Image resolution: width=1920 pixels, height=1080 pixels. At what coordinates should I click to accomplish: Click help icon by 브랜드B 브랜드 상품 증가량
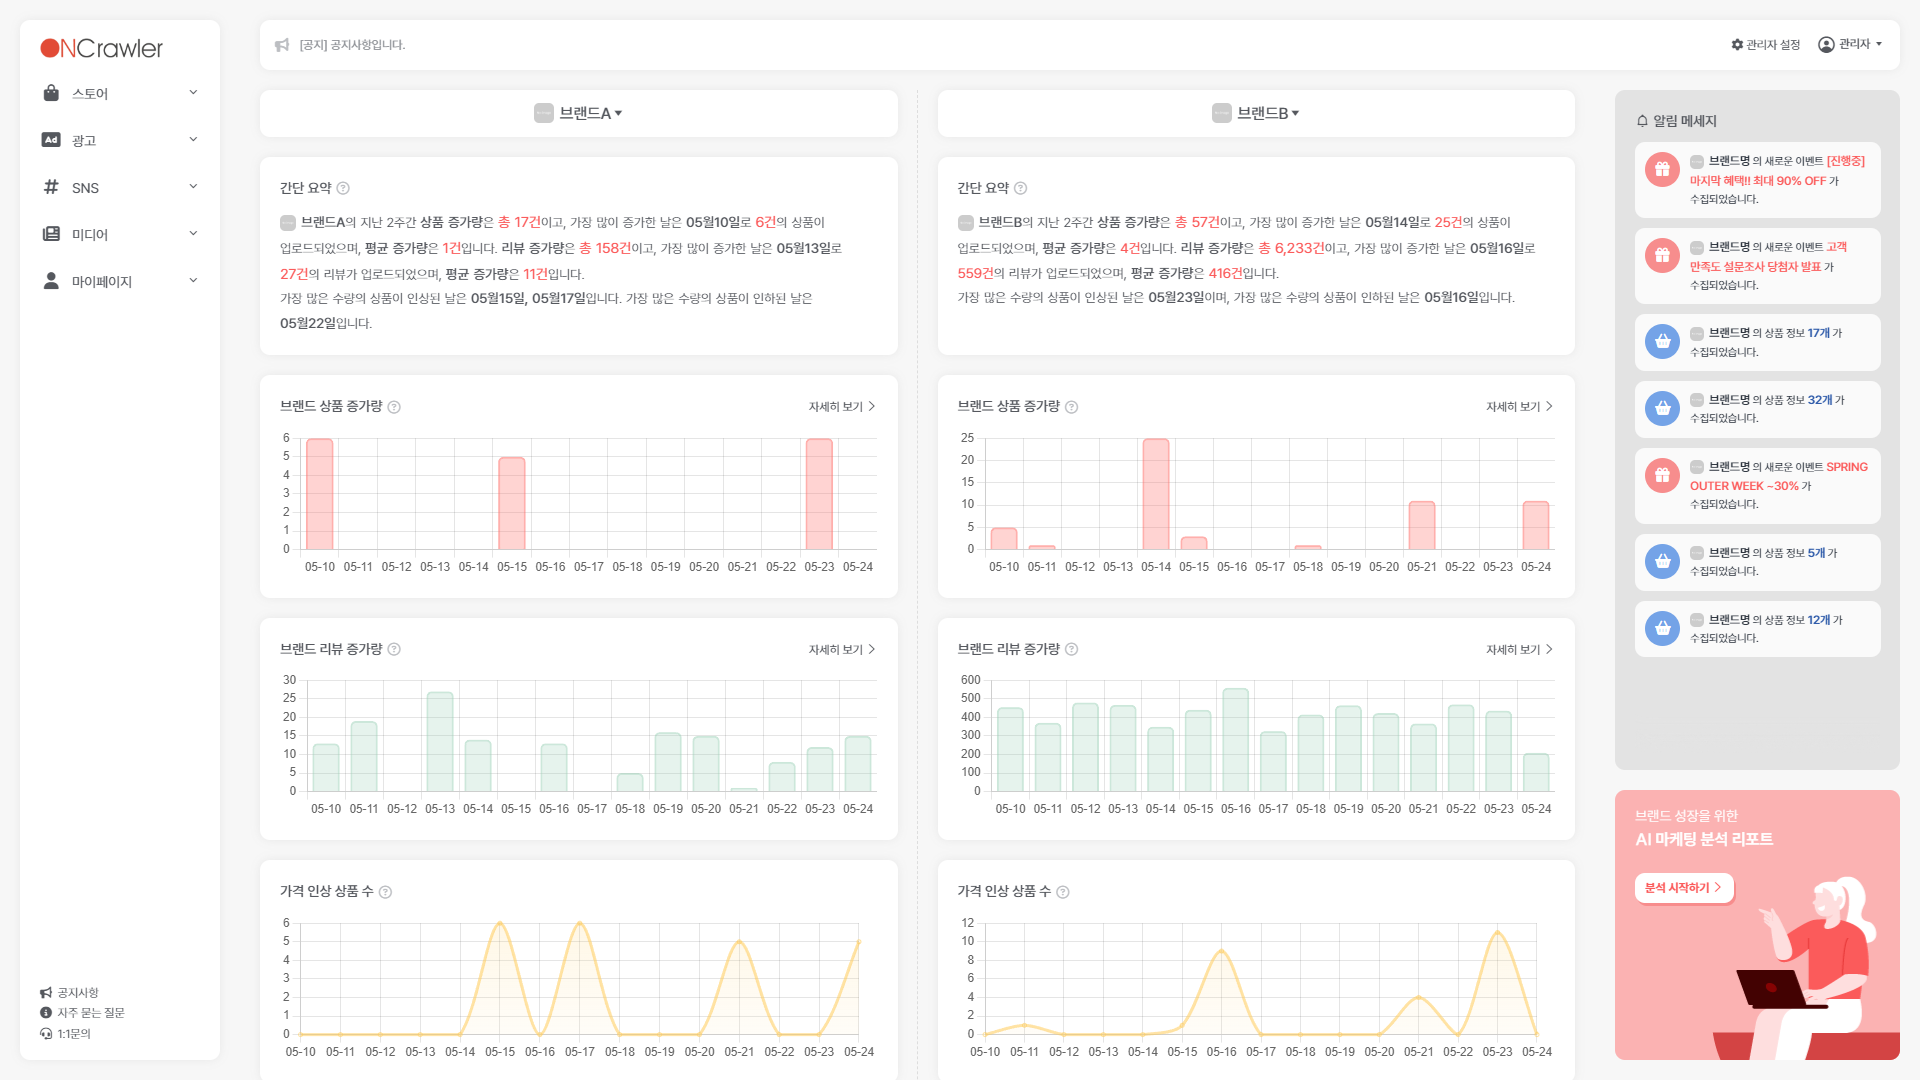point(1071,407)
